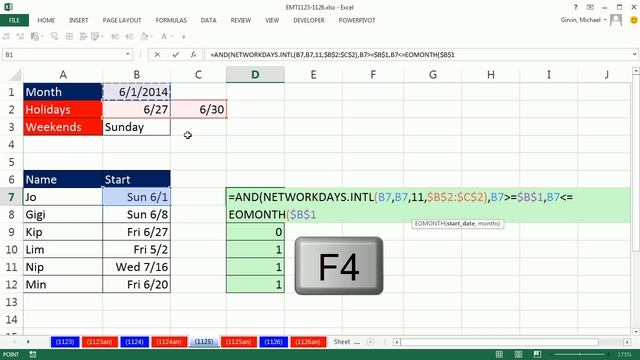
Task: Switch to sheet tab (1125an)
Action: click(x=238, y=342)
